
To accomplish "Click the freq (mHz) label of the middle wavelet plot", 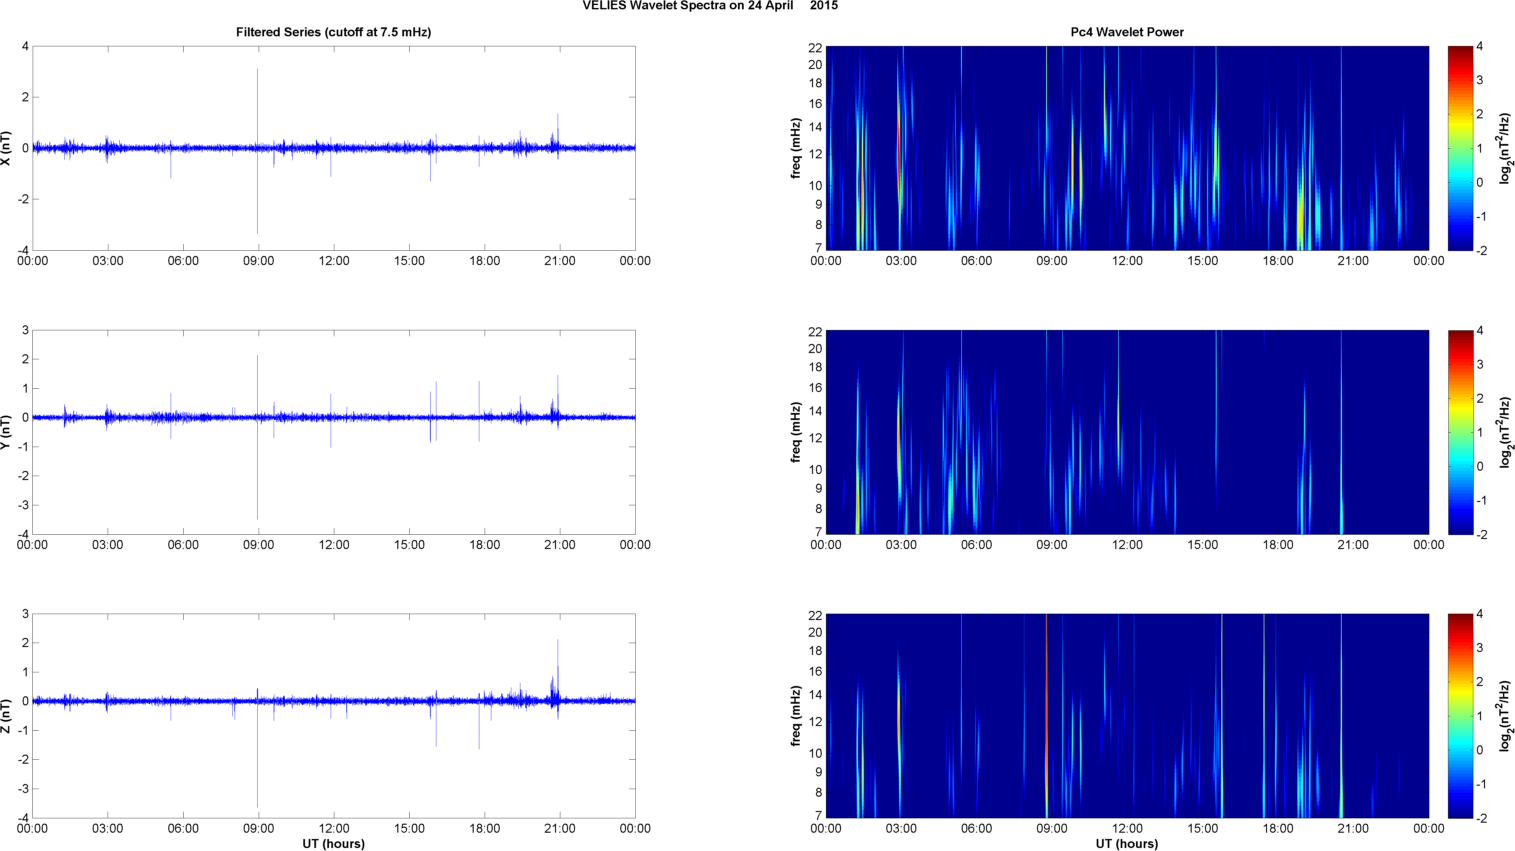I will [x=796, y=432].
